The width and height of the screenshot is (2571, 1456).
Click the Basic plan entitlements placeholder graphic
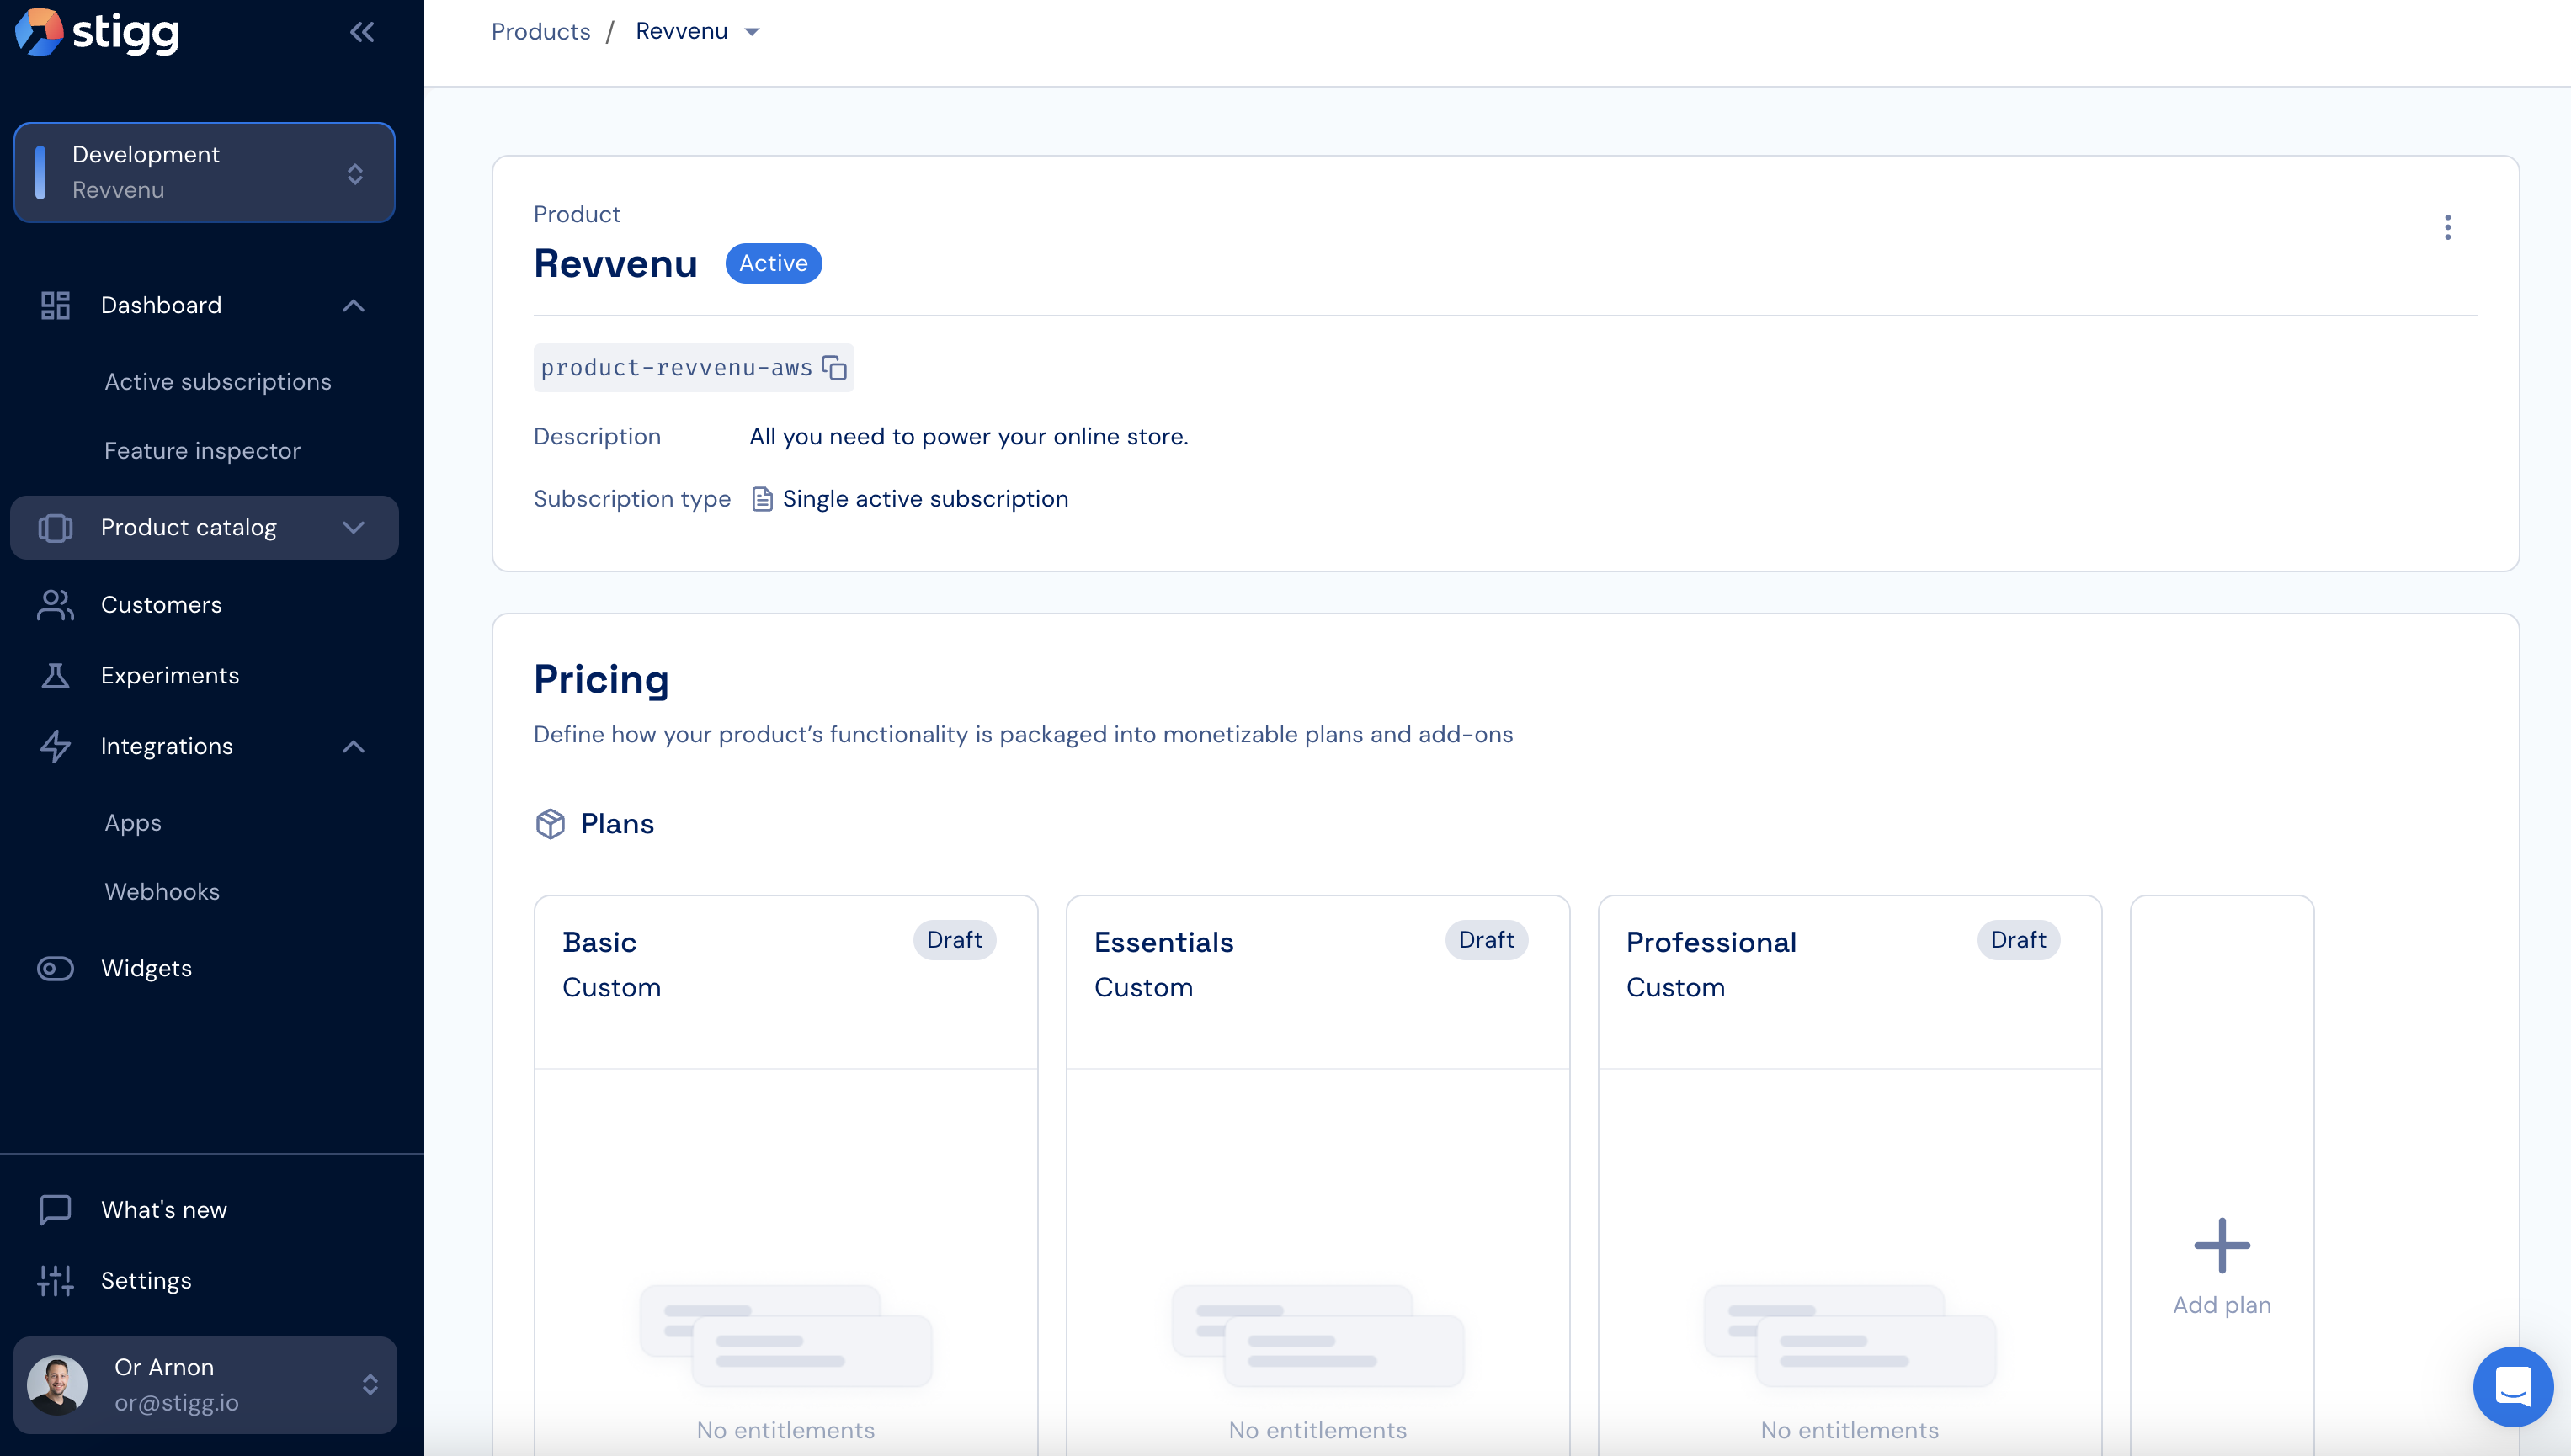coord(786,1335)
